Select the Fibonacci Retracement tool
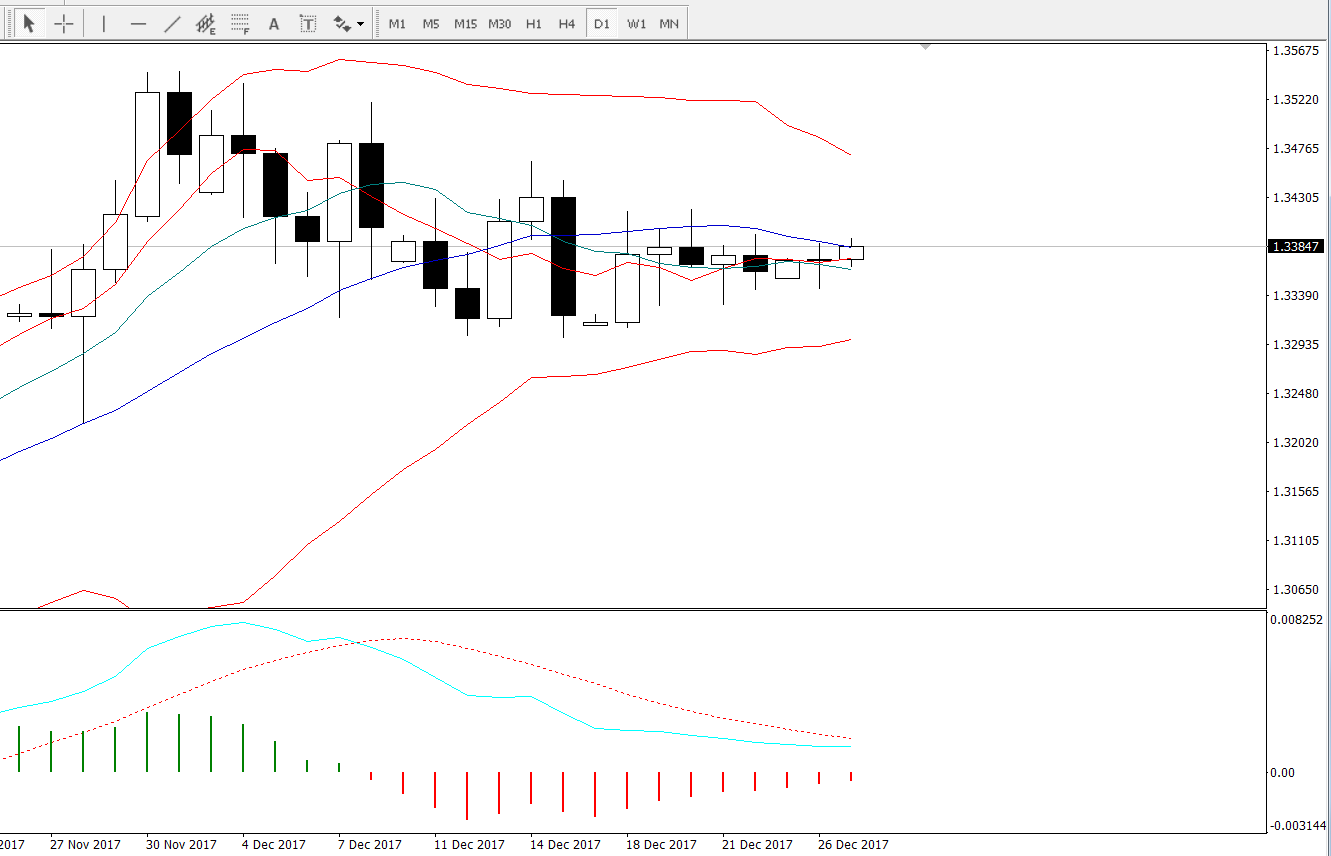The width and height of the screenshot is (1331, 856). (x=240, y=24)
